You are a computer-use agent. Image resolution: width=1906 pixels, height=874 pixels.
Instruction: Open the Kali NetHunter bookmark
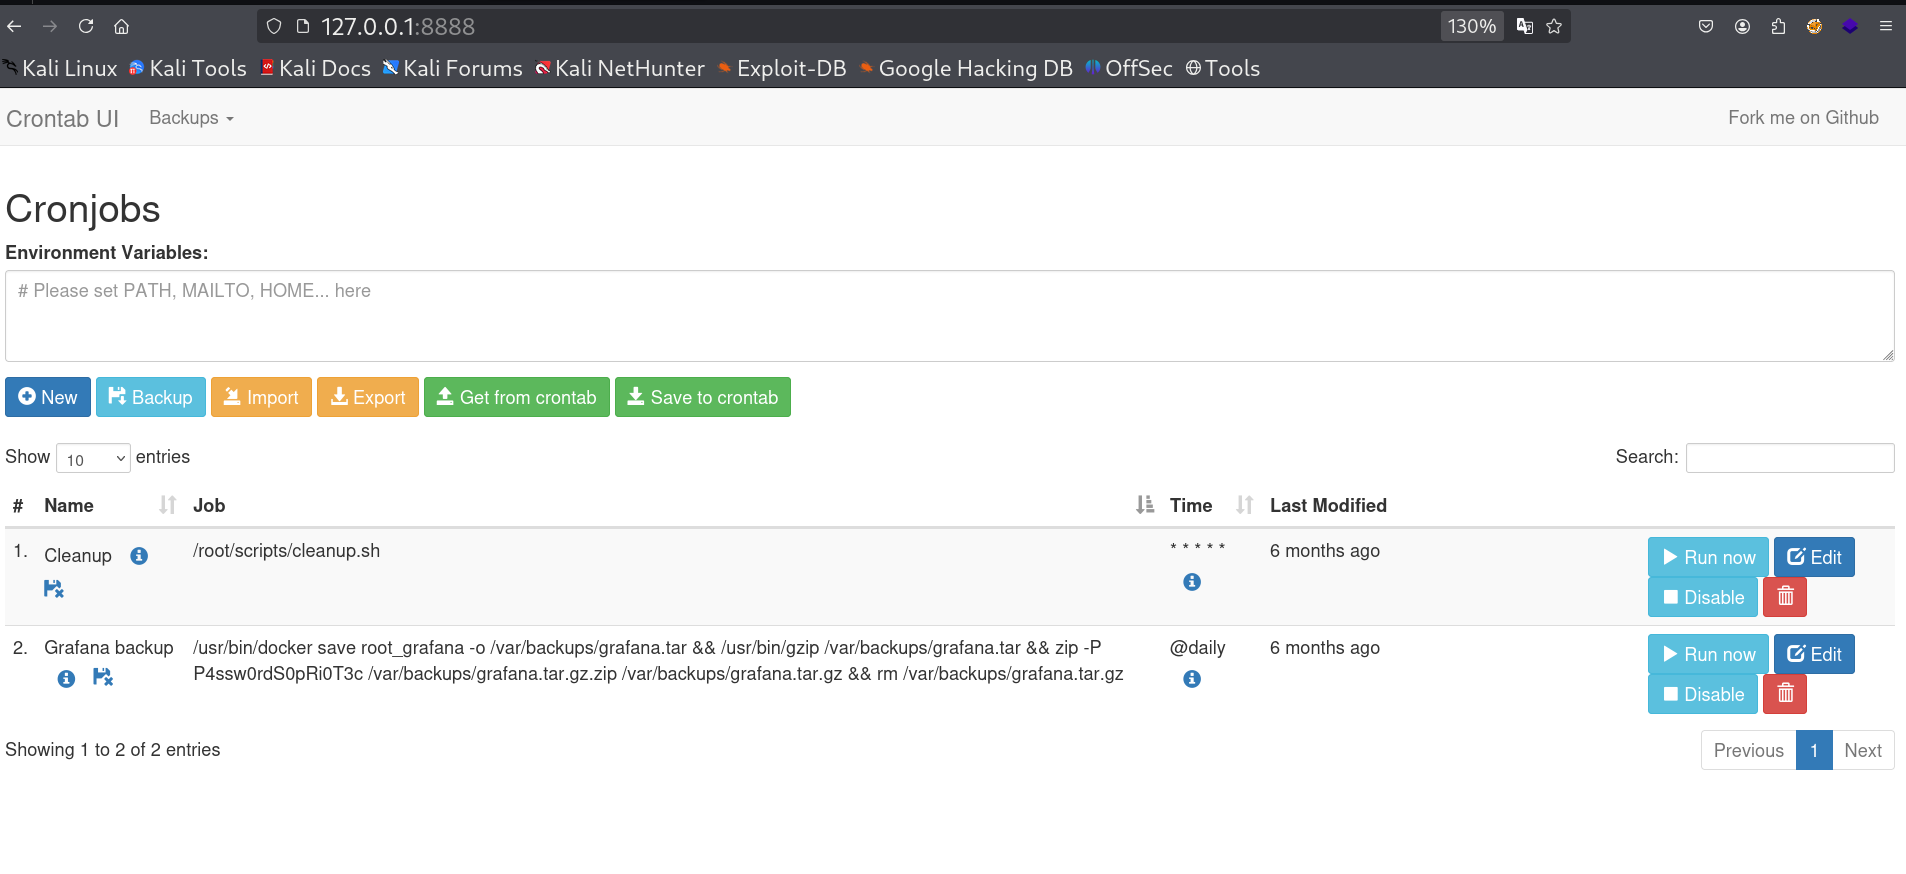pos(620,68)
